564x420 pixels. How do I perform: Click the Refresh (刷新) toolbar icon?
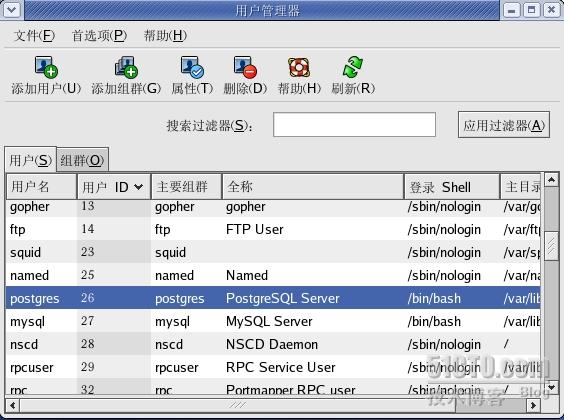(x=353, y=67)
